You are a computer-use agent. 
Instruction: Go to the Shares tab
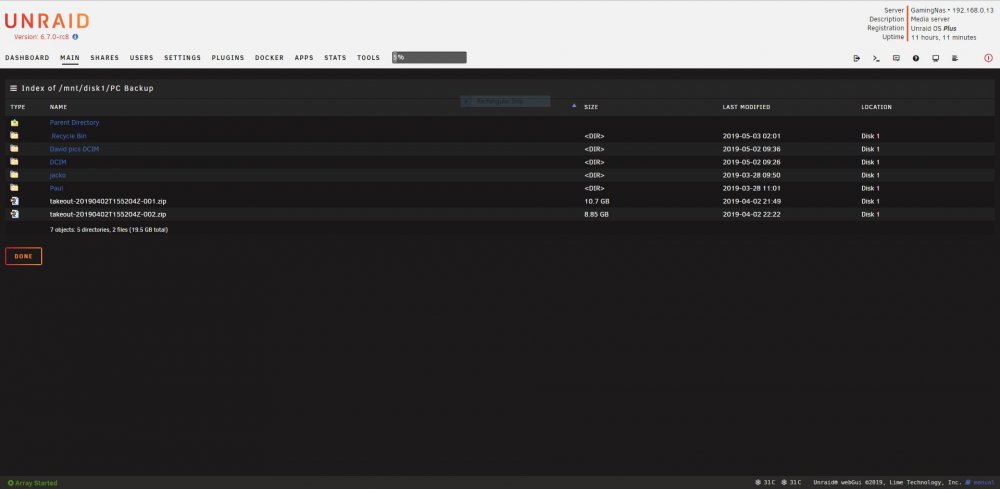coord(105,58)
